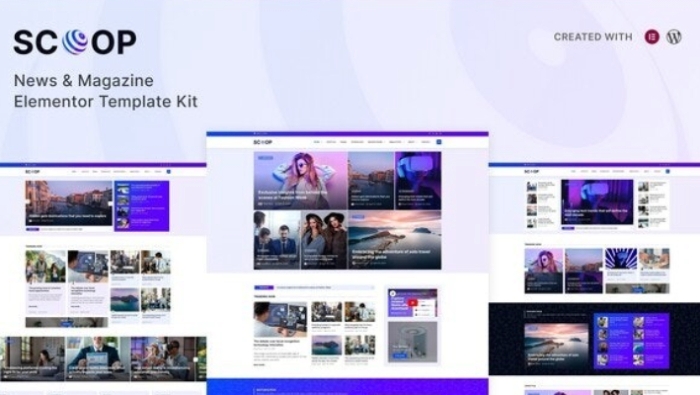Open the man with laptop card, left bottom strip
Image resolution: width=700 pixels, height=395 pixels.
pyautogui.click(x=97, y=358)
